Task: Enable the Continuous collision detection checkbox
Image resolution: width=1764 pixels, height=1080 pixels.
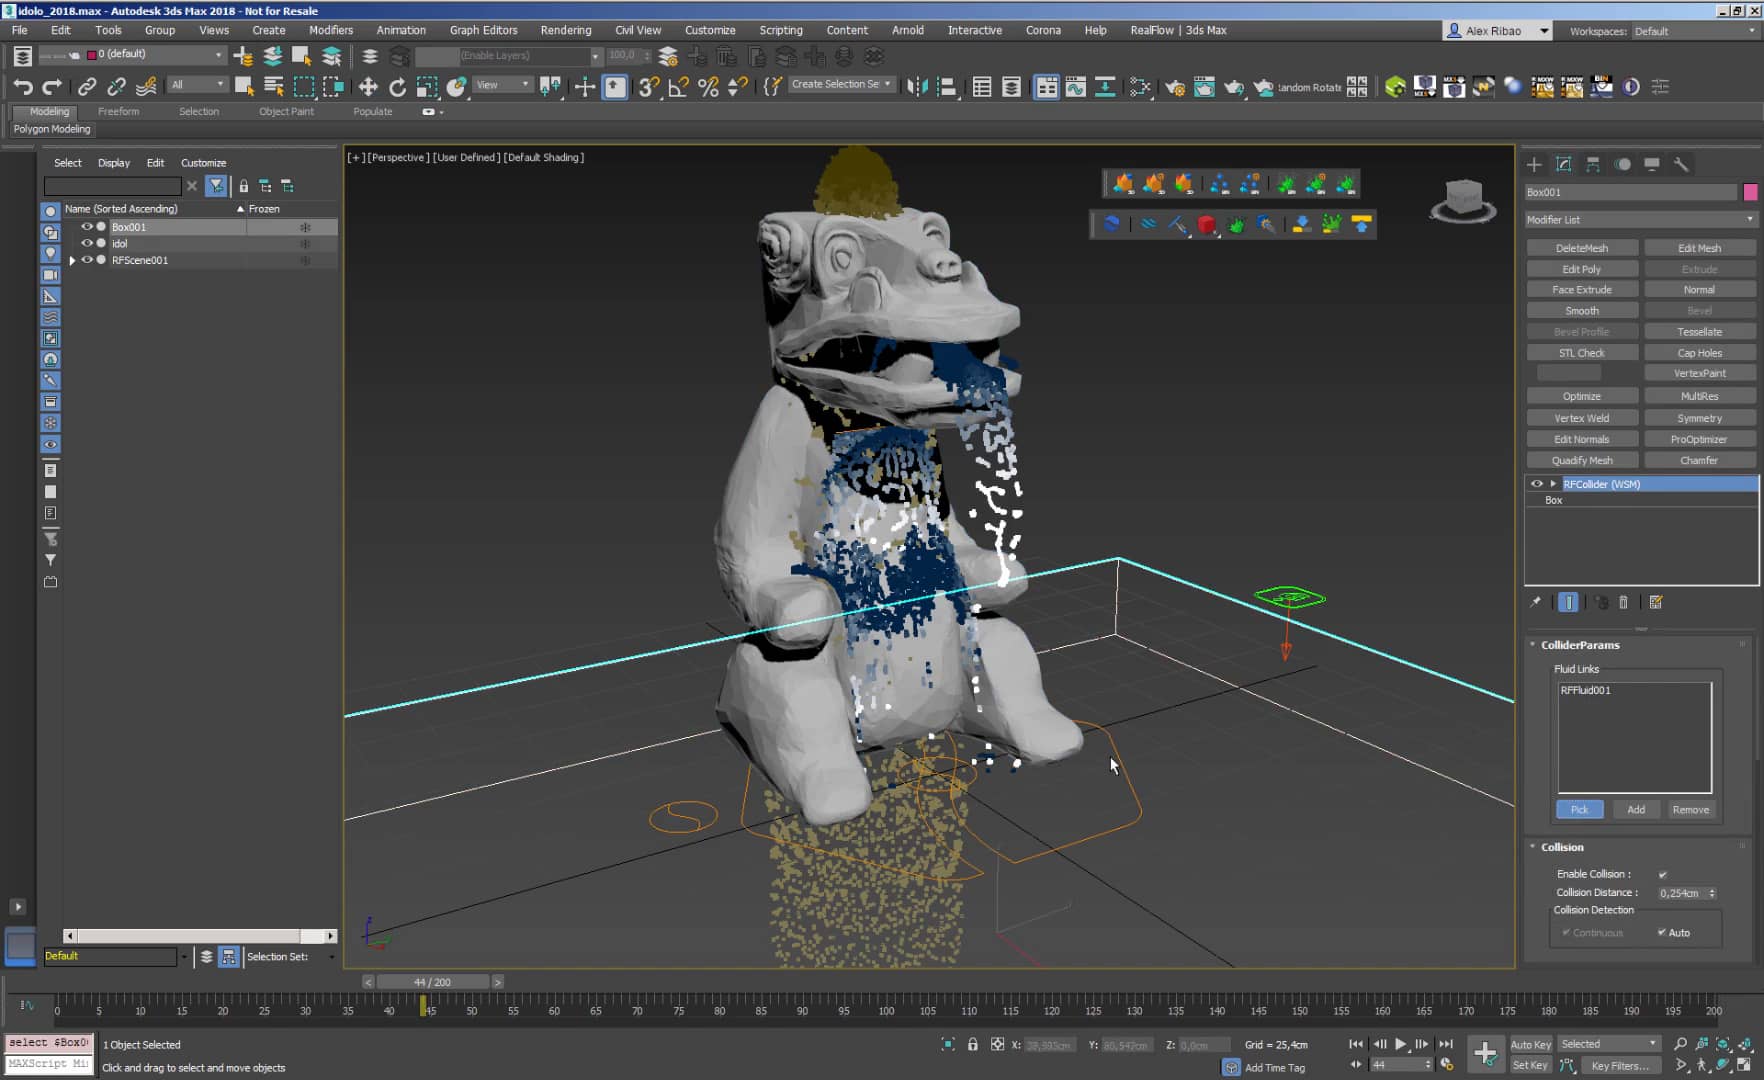Action: 1567,932
